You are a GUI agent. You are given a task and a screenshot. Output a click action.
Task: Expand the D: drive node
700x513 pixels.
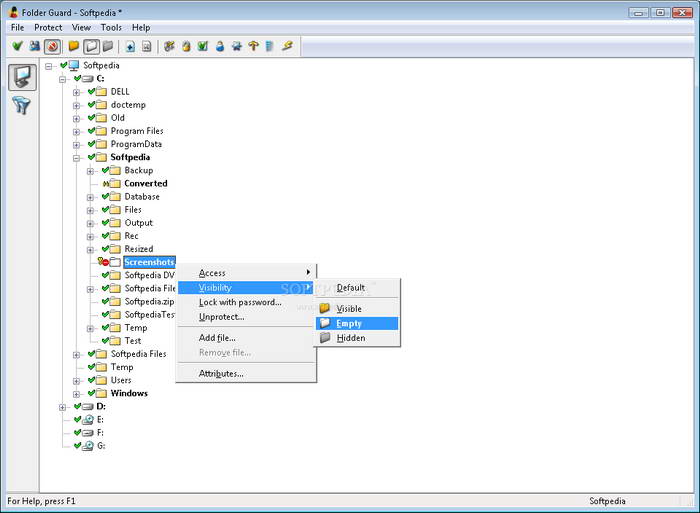pyautogui.click(x=62, y=407)
